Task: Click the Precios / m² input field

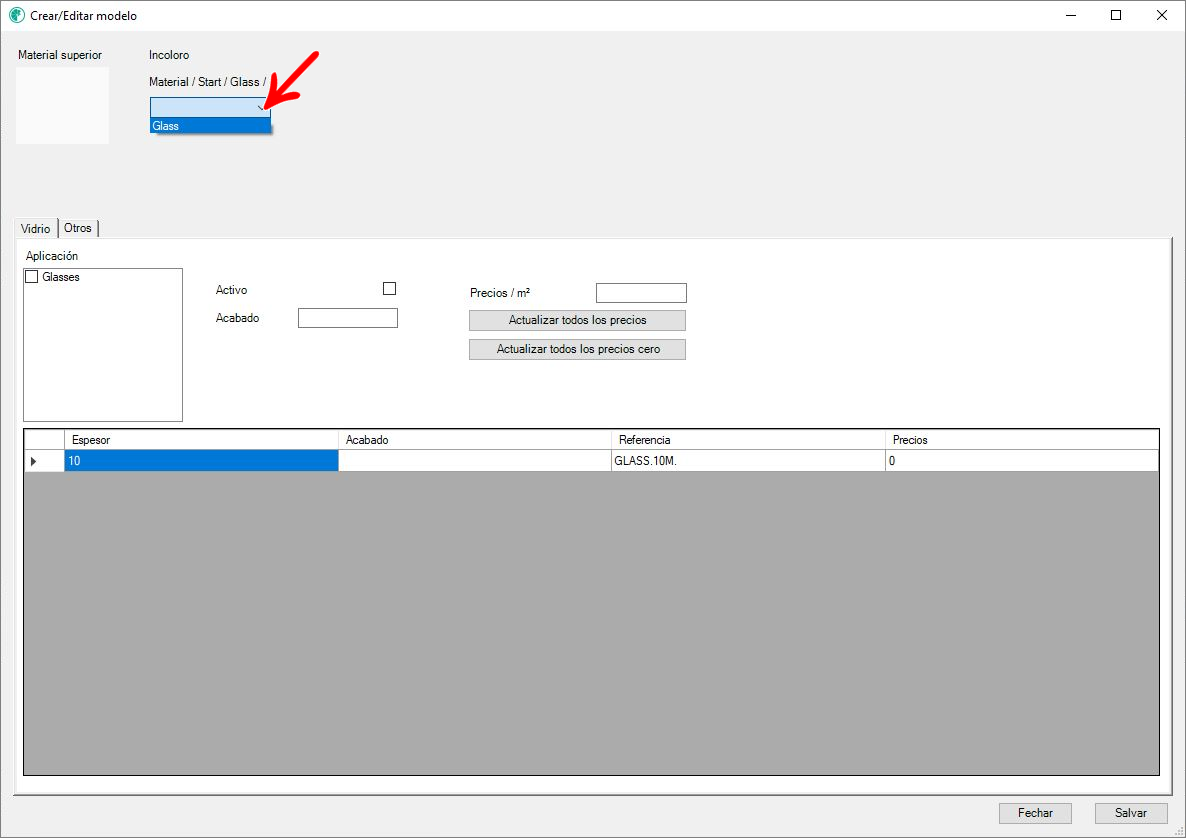Action: [x=641, y=293]
